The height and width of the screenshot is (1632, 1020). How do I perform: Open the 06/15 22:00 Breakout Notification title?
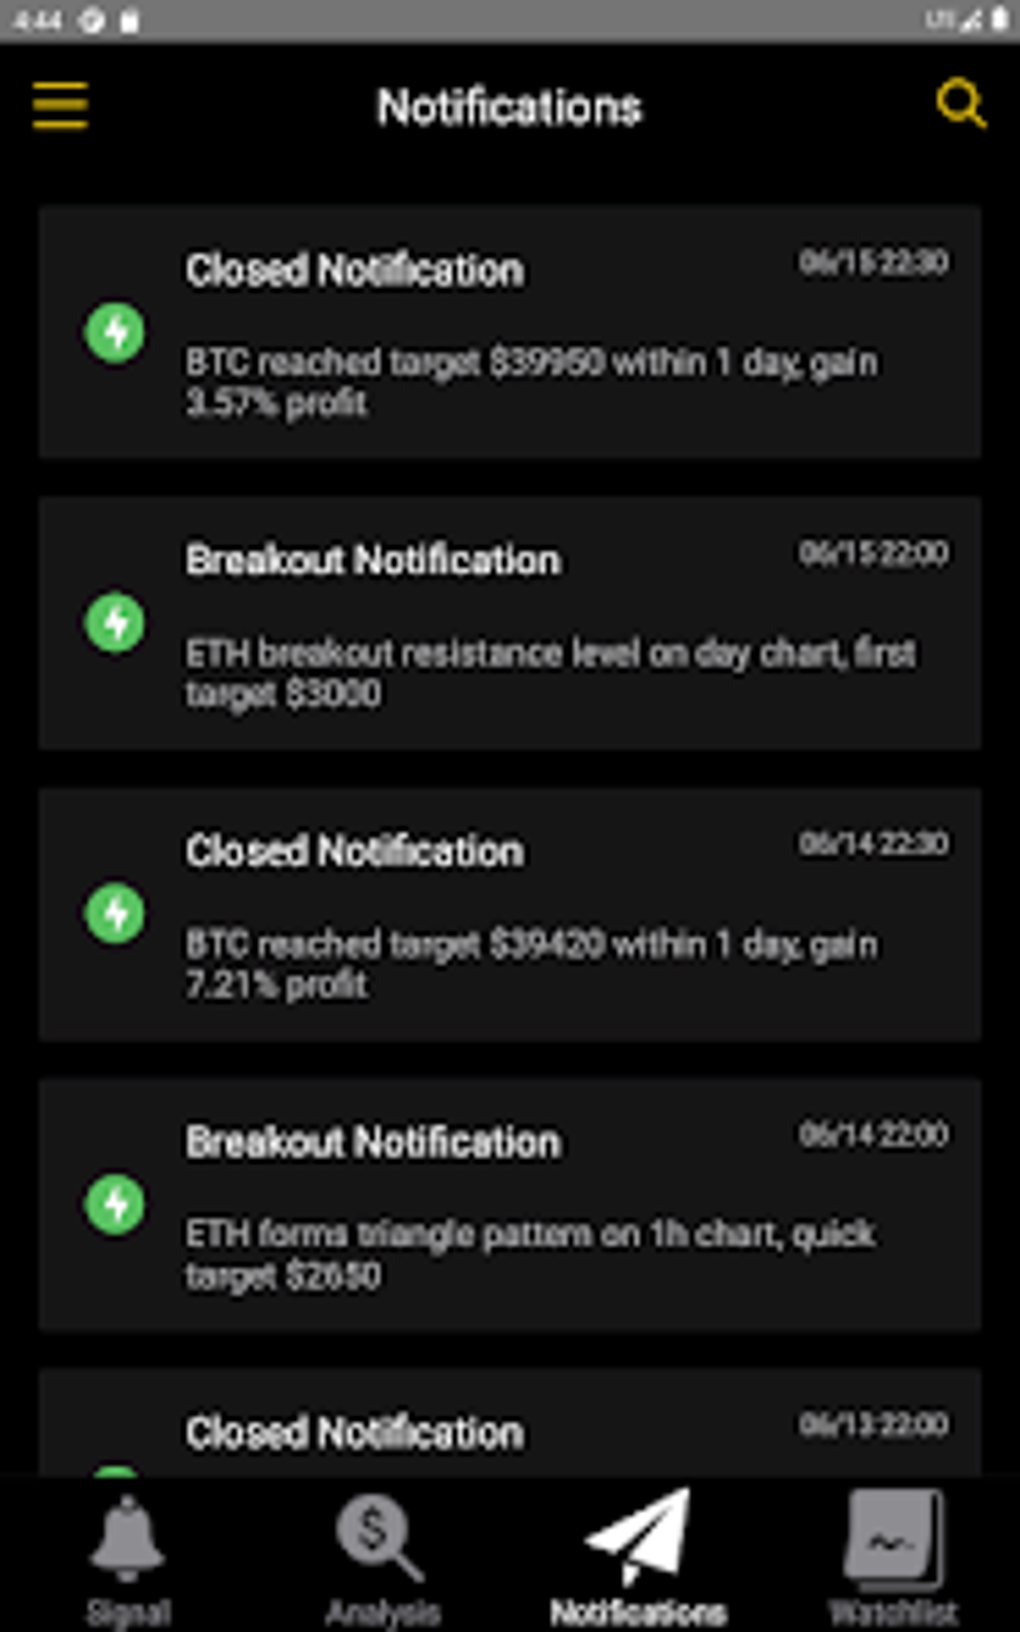point(372,560)
